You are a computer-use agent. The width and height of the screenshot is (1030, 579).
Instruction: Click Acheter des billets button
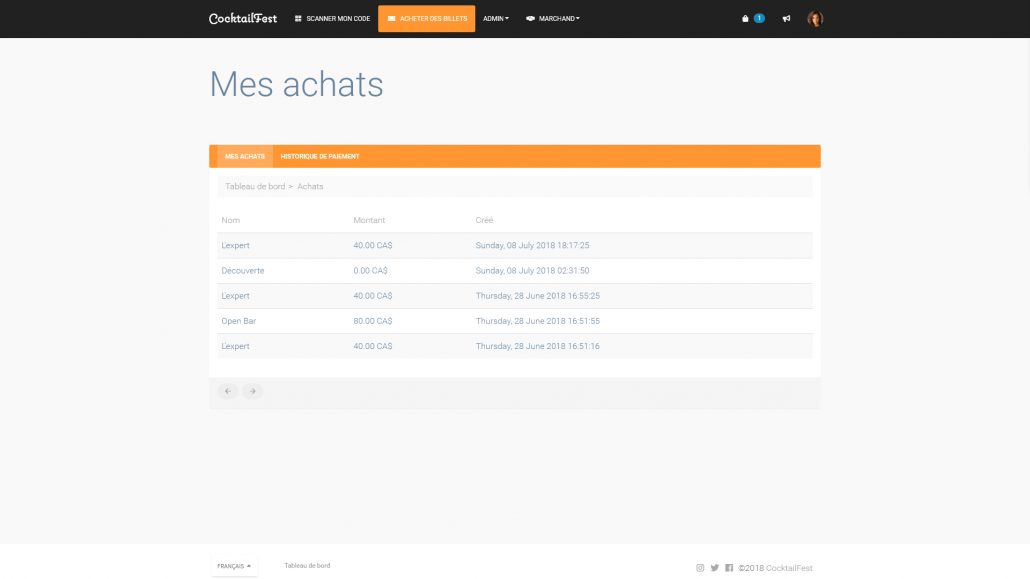(426, 18)
